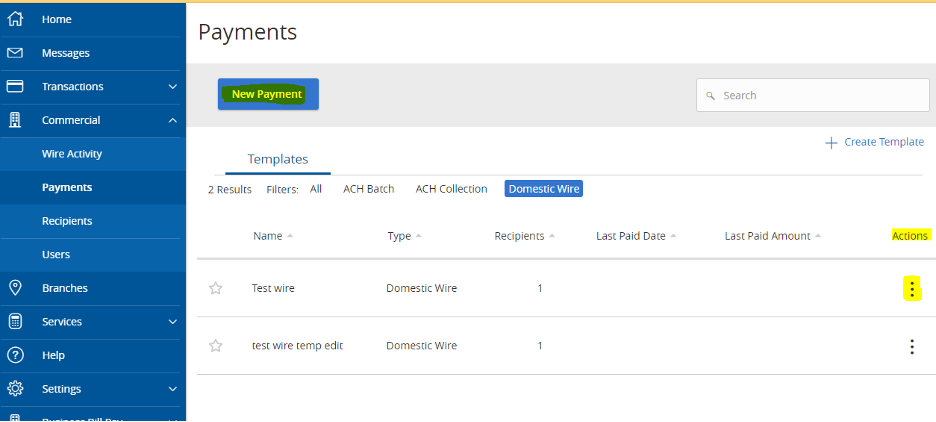Image resolution: width=936 pixels, height=422 pixels.
Task: Select the Domestic Wire filter
Action: click(x=544, y=189)
